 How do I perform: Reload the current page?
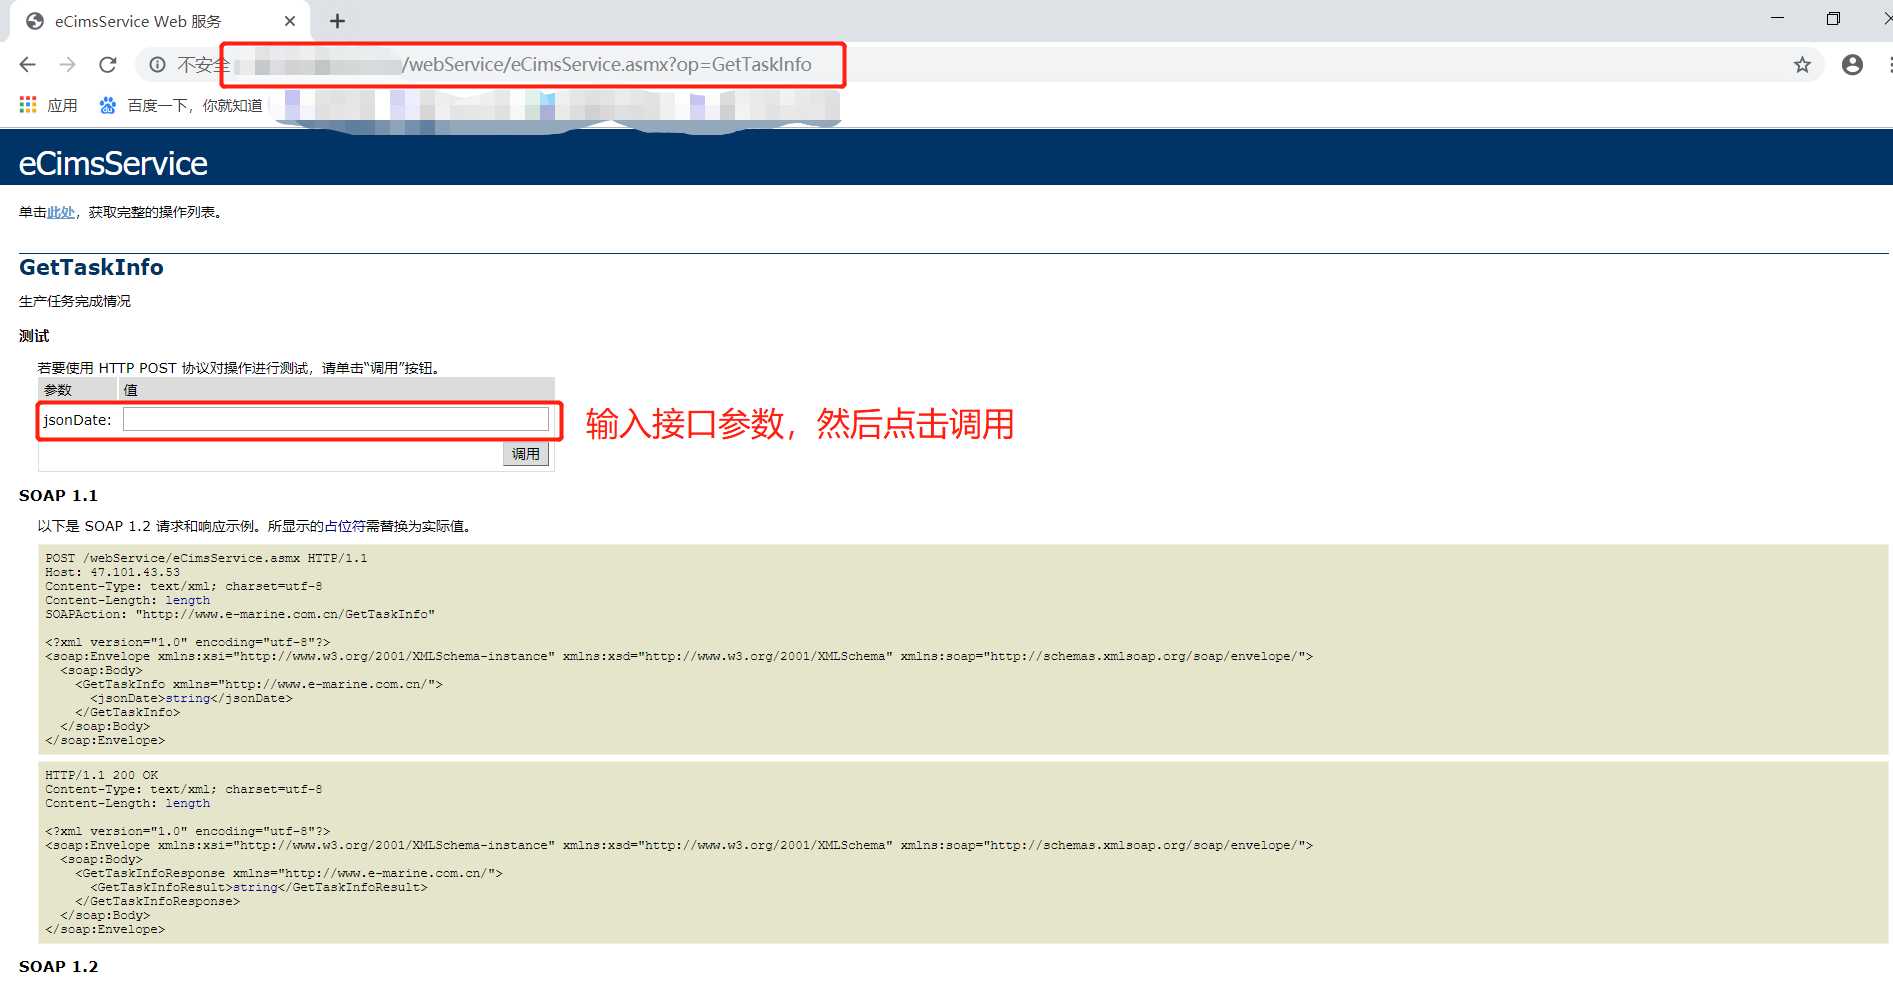pyautogui.click(x=108, y=65)
